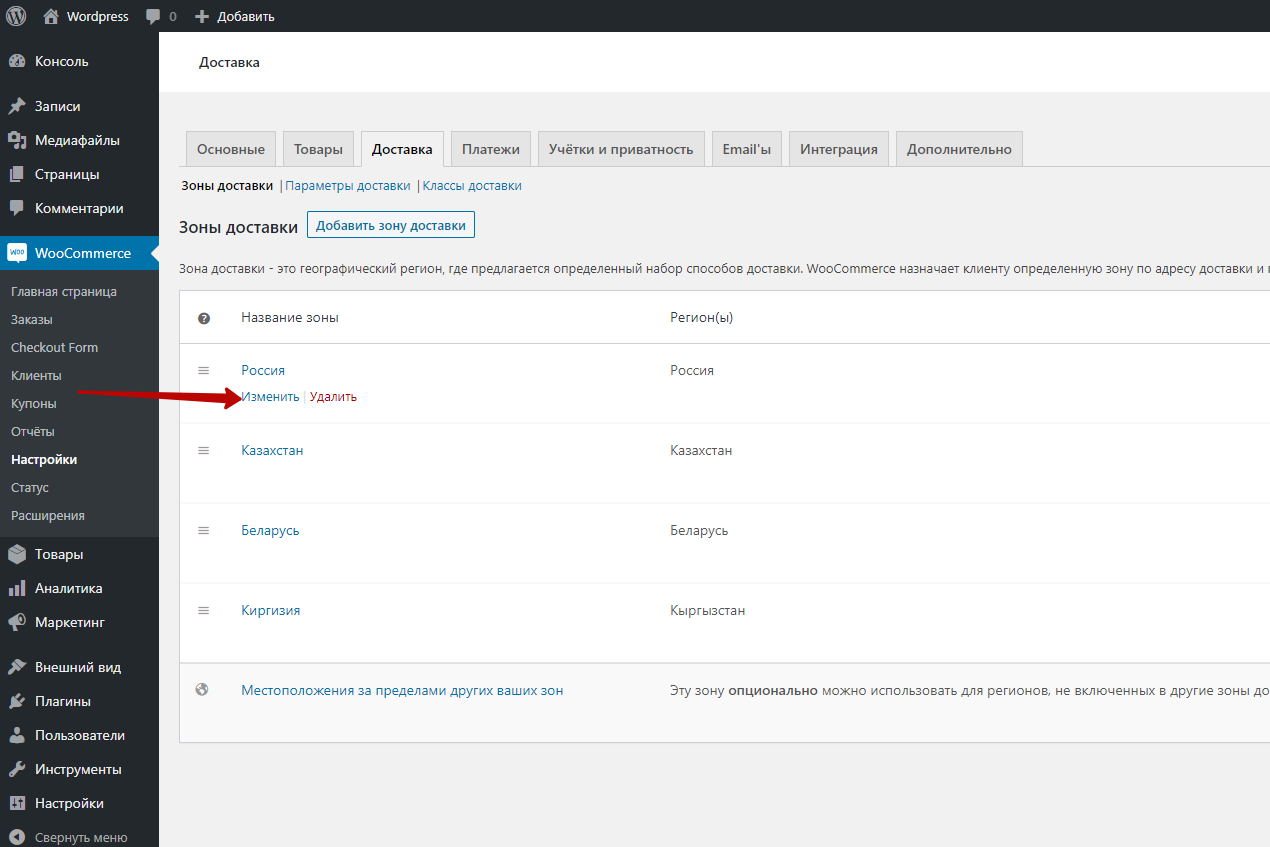Click the Плагины plug icon
Screen dimensions: 1270x847
[x=17, y=701]
